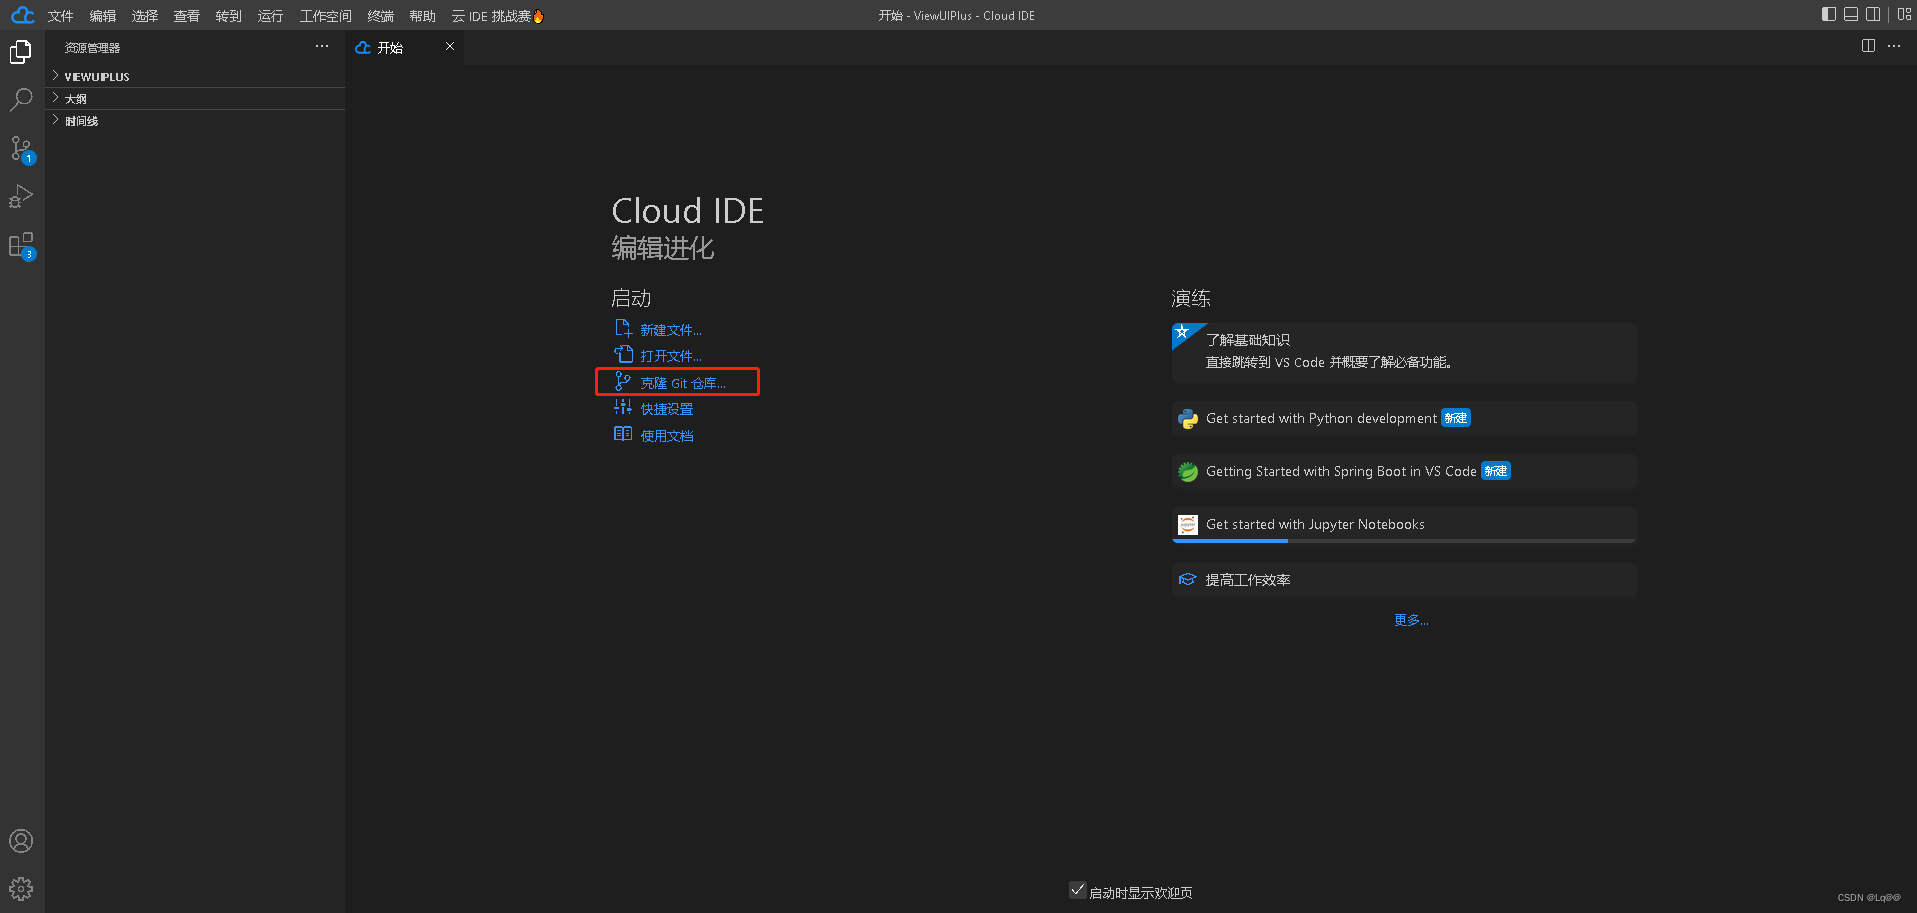Open the 工作空间 menu
The width and height of the screenshot is (1917, 913).
coord(326,16)
